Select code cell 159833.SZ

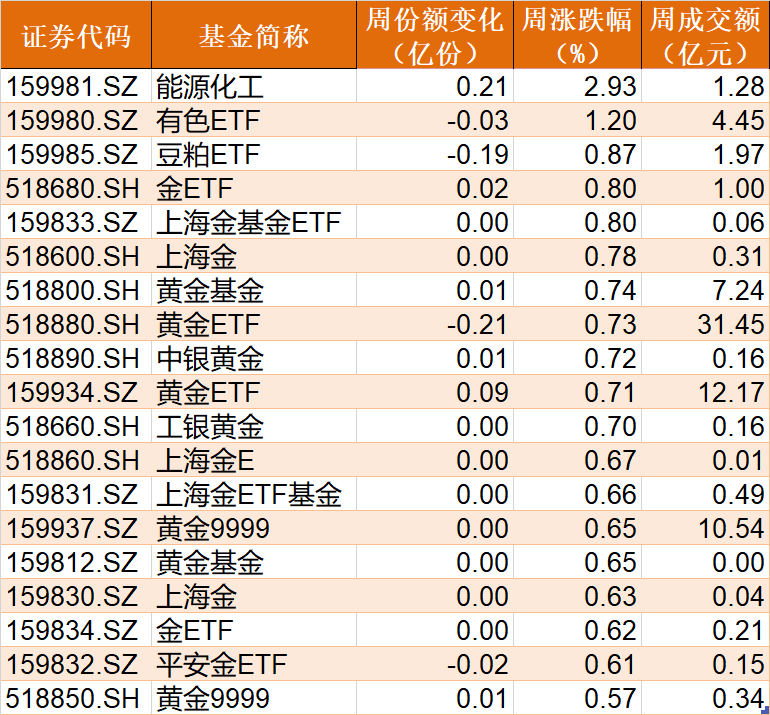[x=76, y=222]
